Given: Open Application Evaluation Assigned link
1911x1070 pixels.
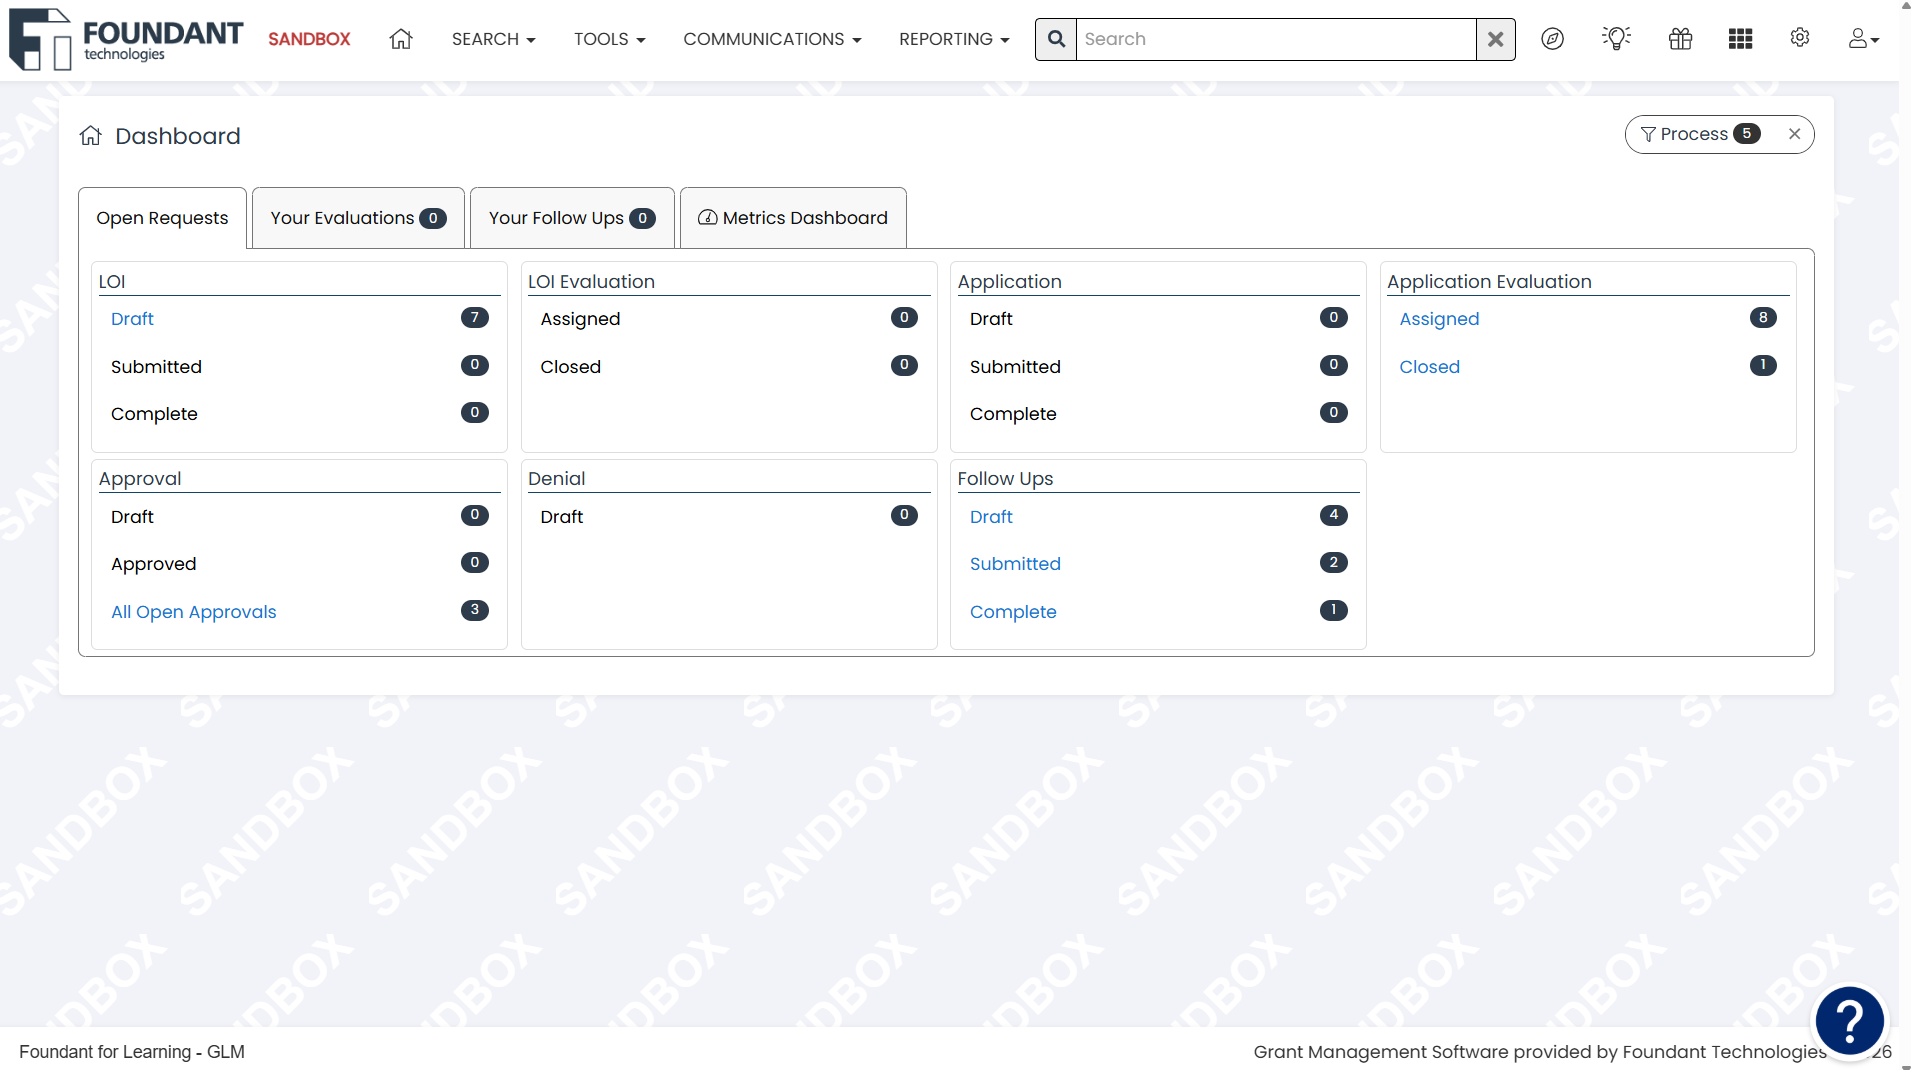Looking at the screenshot, I should (x=1439, y=319).
